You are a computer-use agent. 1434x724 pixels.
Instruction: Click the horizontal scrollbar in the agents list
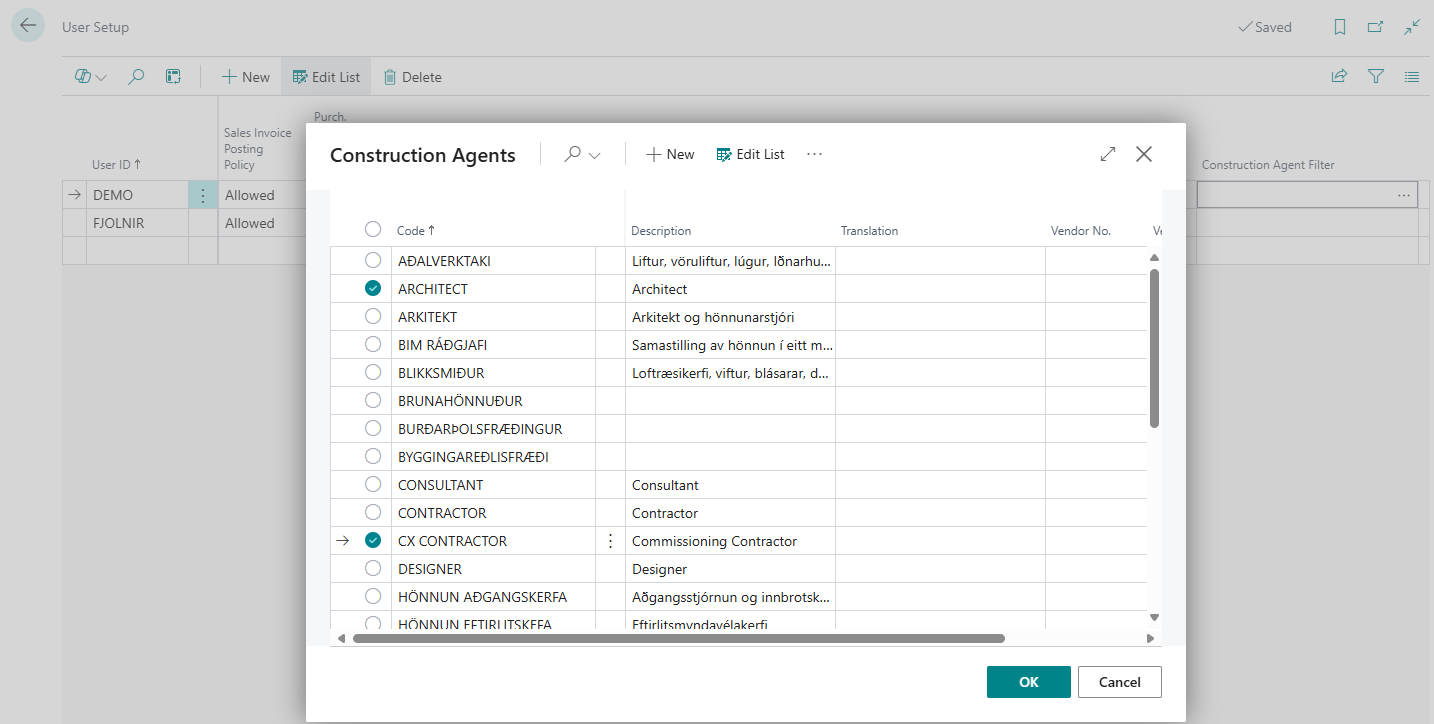pos(678,638)
